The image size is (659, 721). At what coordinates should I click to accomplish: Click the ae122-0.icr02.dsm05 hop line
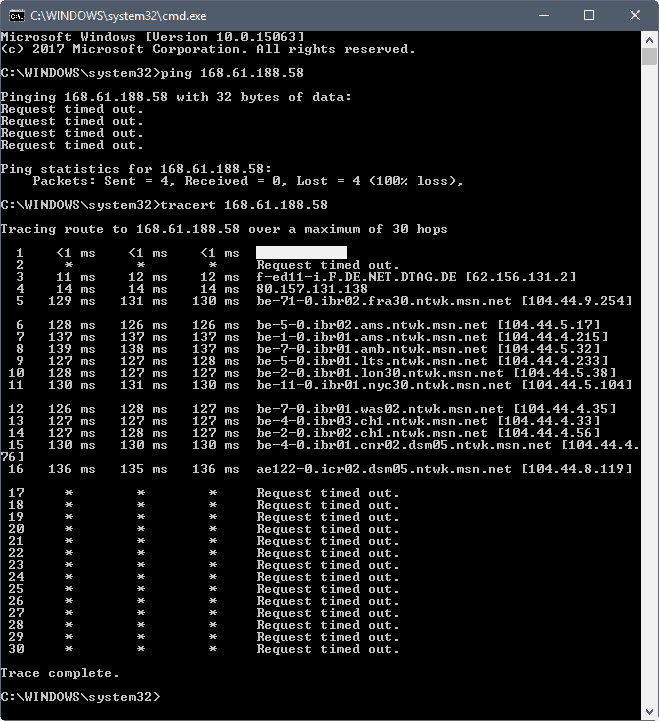(320, 469)
